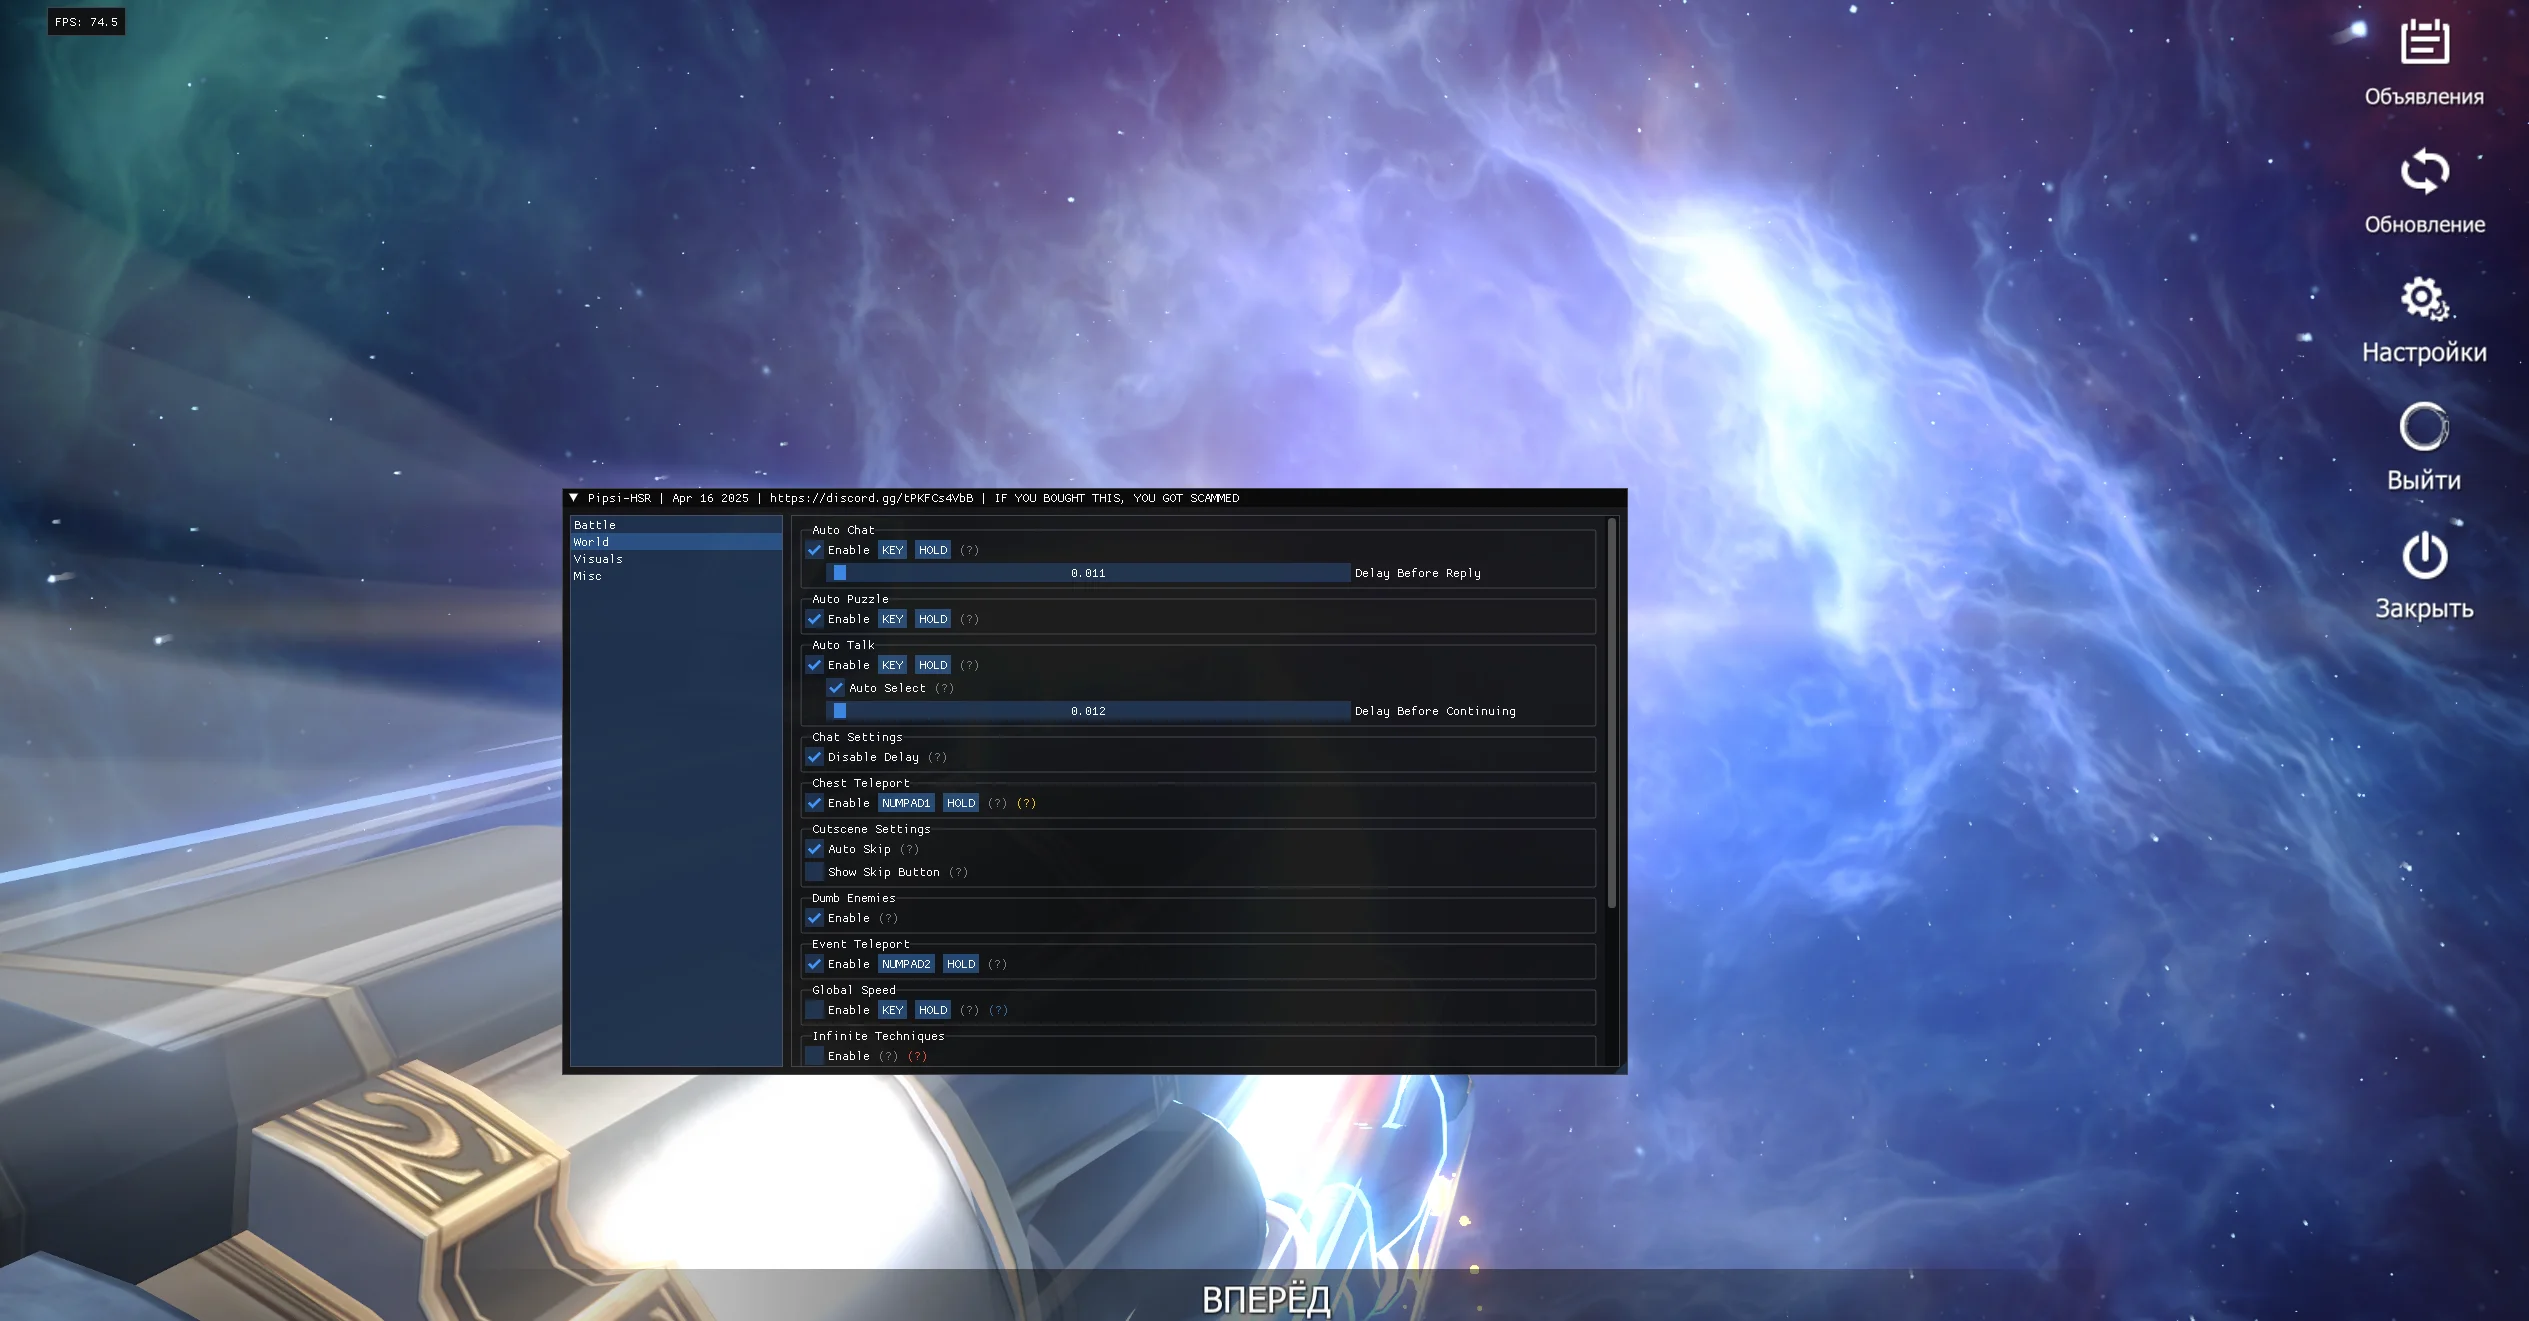2529x1321 pixels.
Task: Click the Auto Chat help (?) icon
Action: click(969, 550)
